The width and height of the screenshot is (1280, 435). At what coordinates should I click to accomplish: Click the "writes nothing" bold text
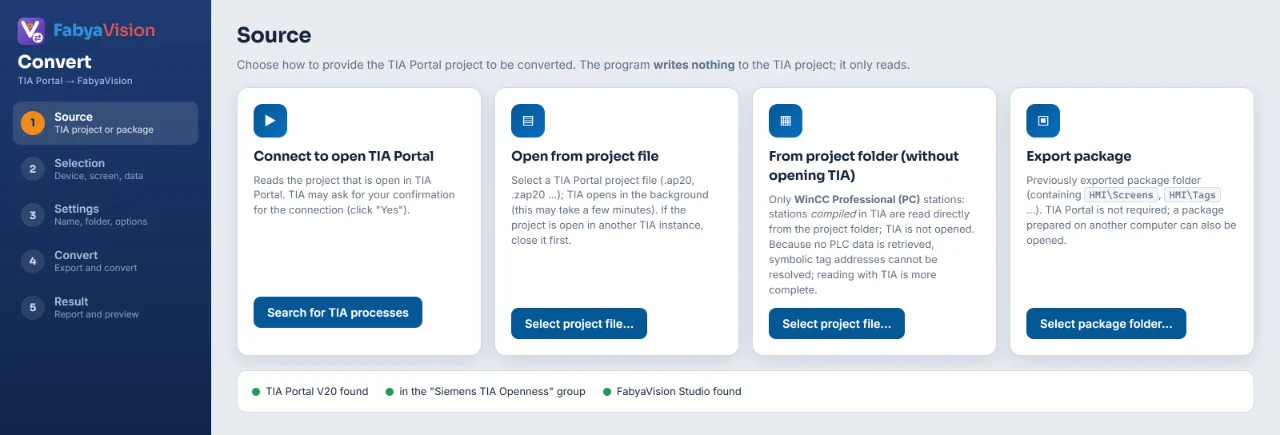[694, 65]
